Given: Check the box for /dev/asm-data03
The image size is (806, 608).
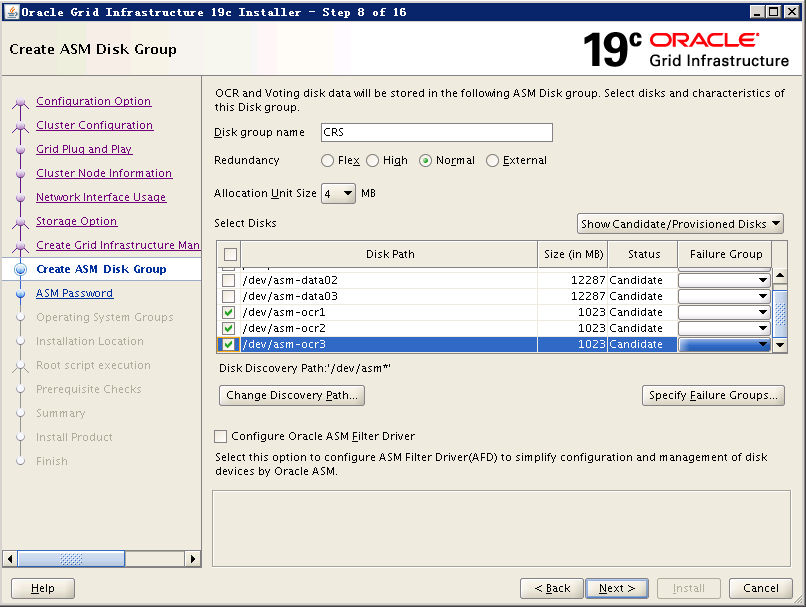Looking at the screenshot, I should tap(229, 296).
